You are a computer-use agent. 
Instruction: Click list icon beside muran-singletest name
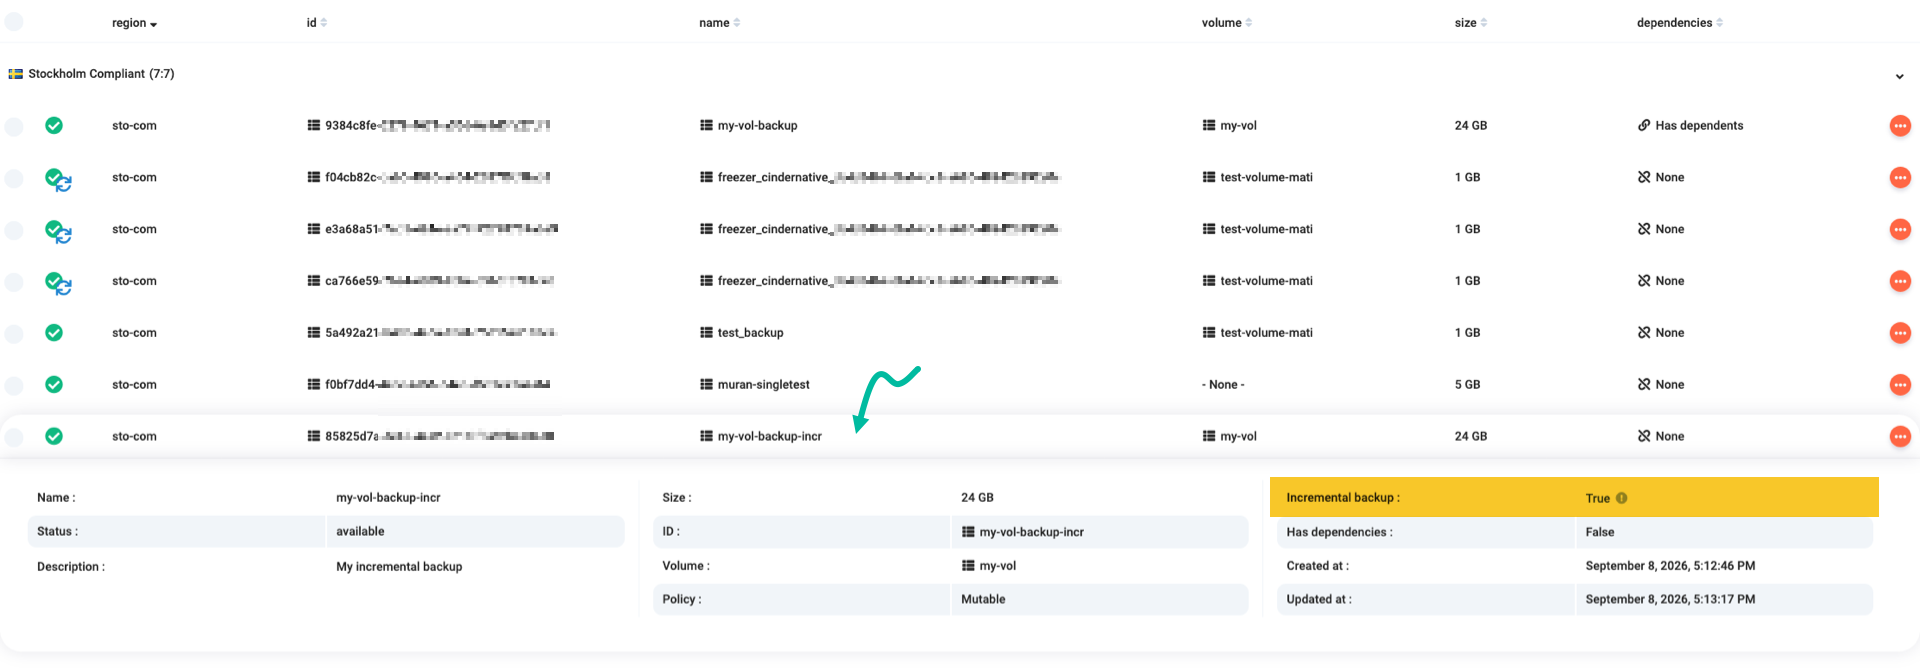(x=706, y=385)
